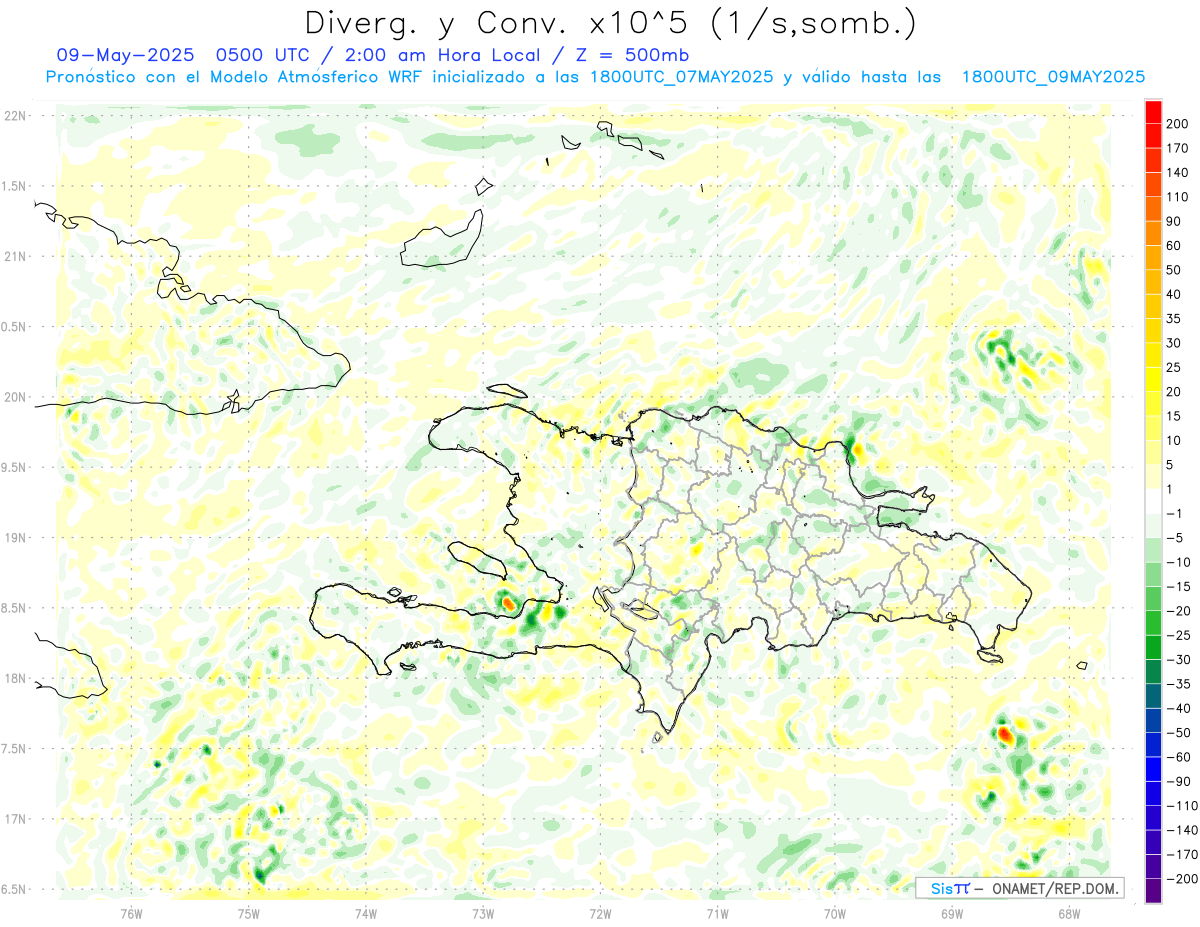Click the '73W' longitude label
Image resolution: width=1200 pixels, height=927 pixels.
coord(483,913)
